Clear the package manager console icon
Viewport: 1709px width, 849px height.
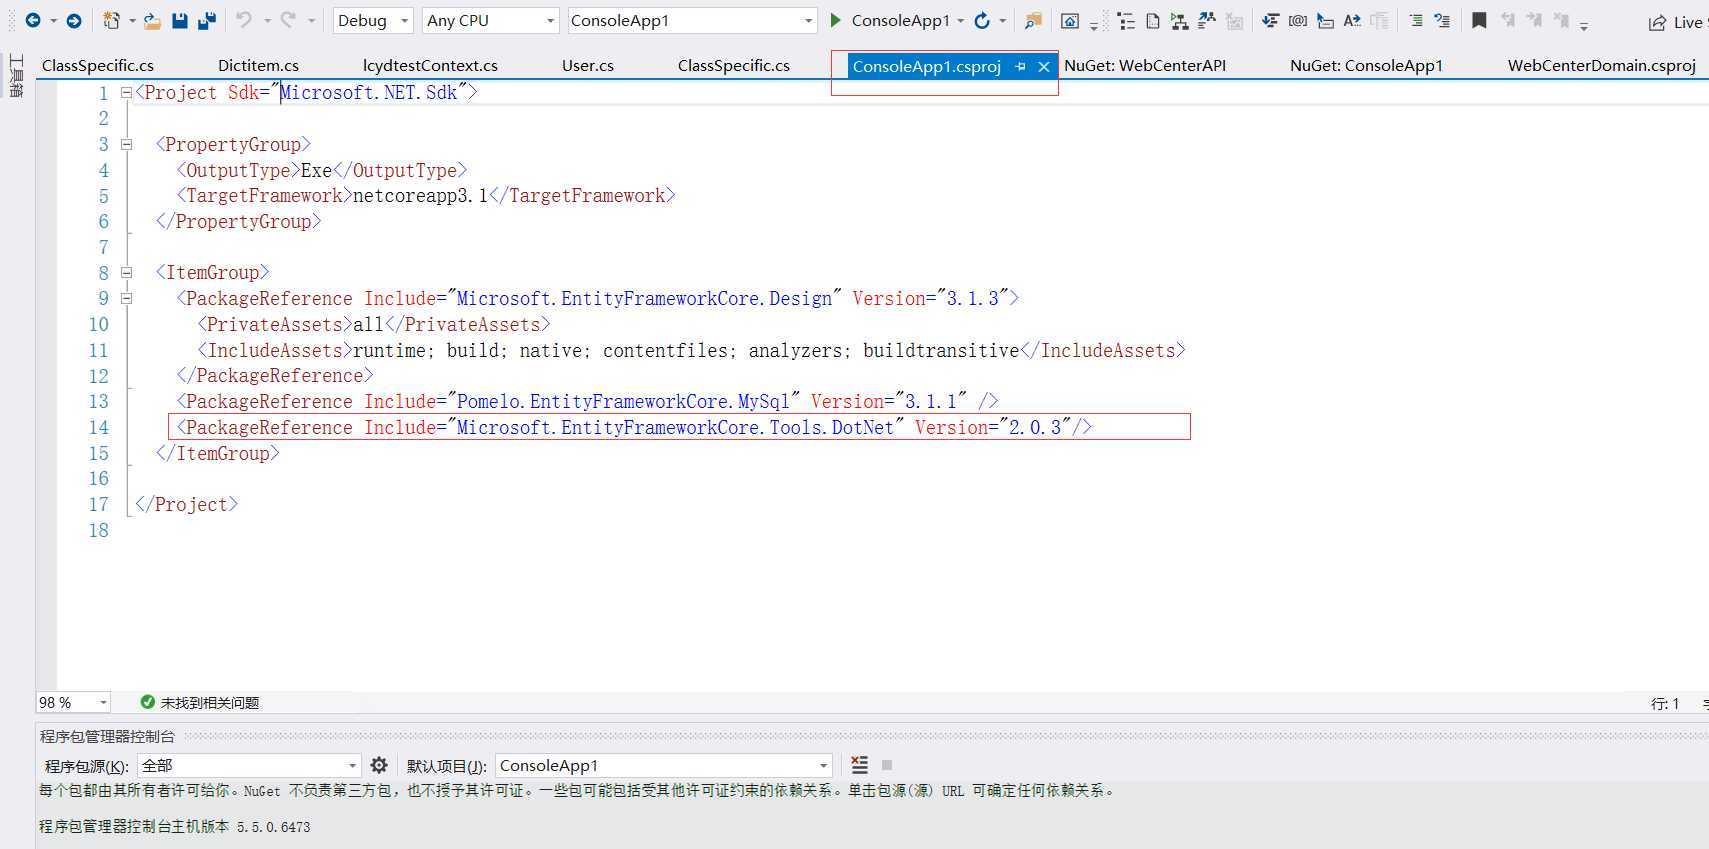(859, 765)
